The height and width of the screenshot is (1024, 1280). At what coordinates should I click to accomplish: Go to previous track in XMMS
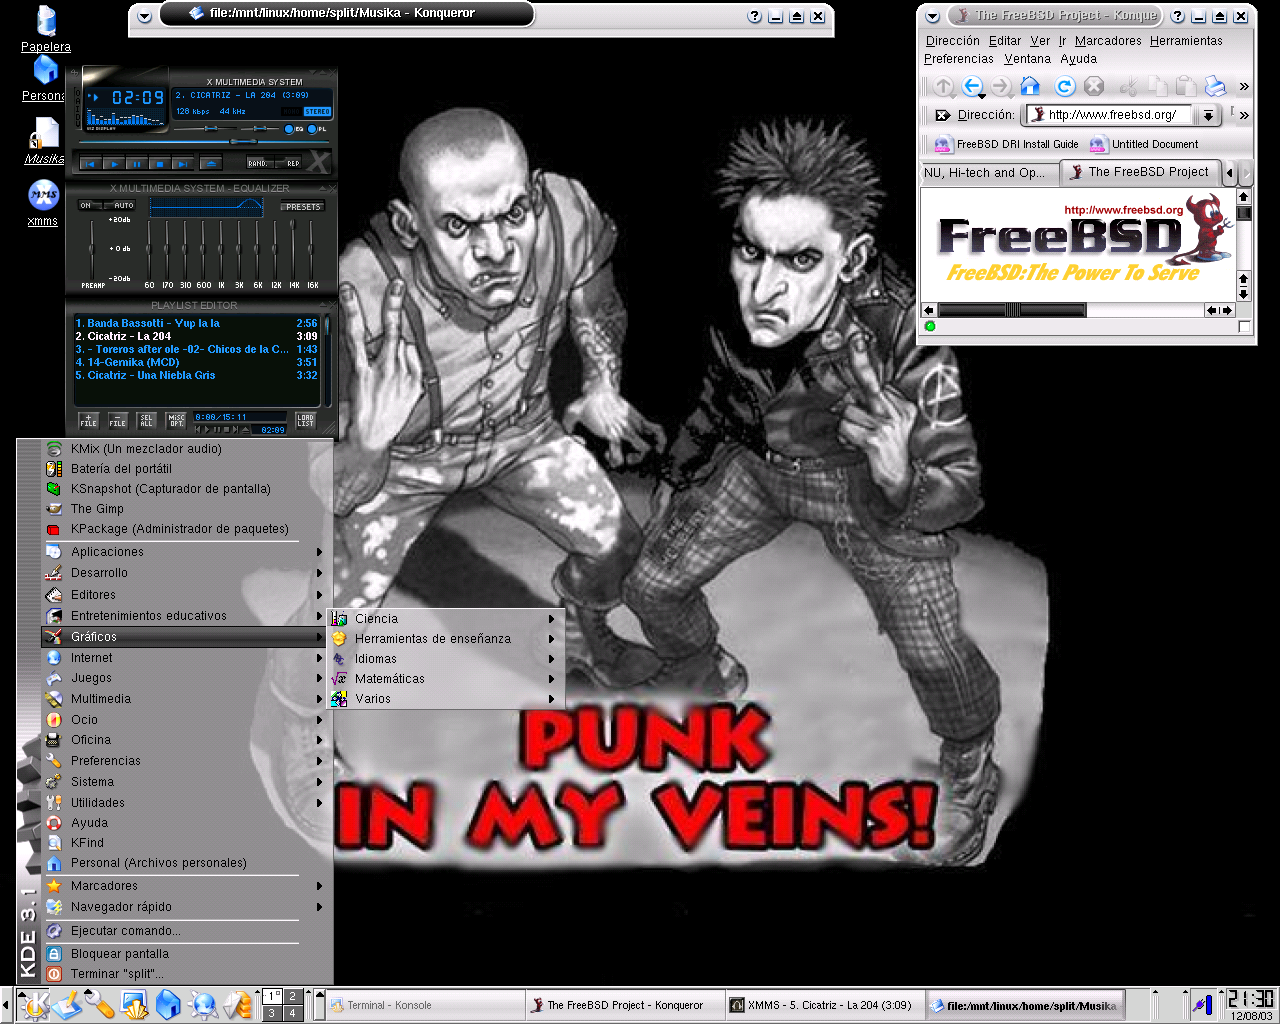tap(90, 163)
